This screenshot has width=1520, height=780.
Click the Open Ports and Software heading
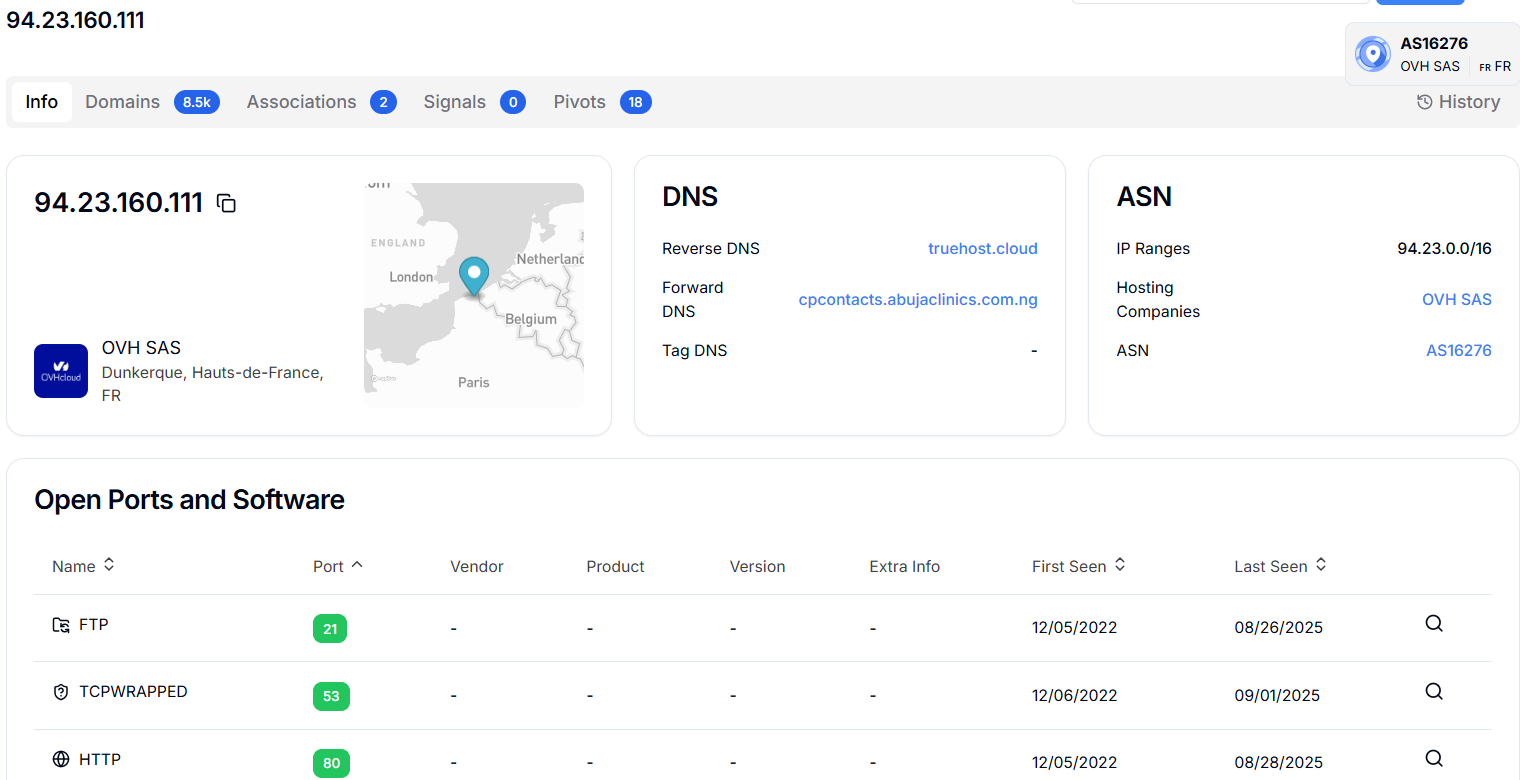coord(189,500)
